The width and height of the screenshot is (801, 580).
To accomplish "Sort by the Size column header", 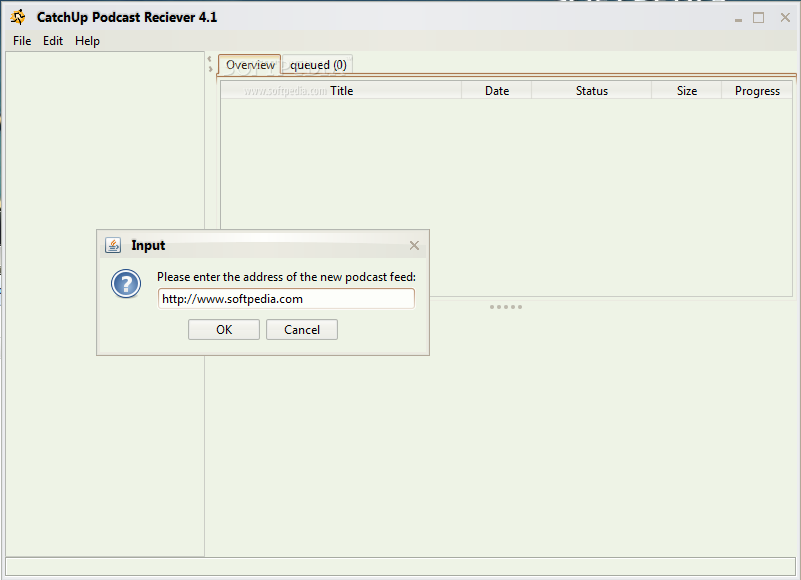I will point(686,91).
